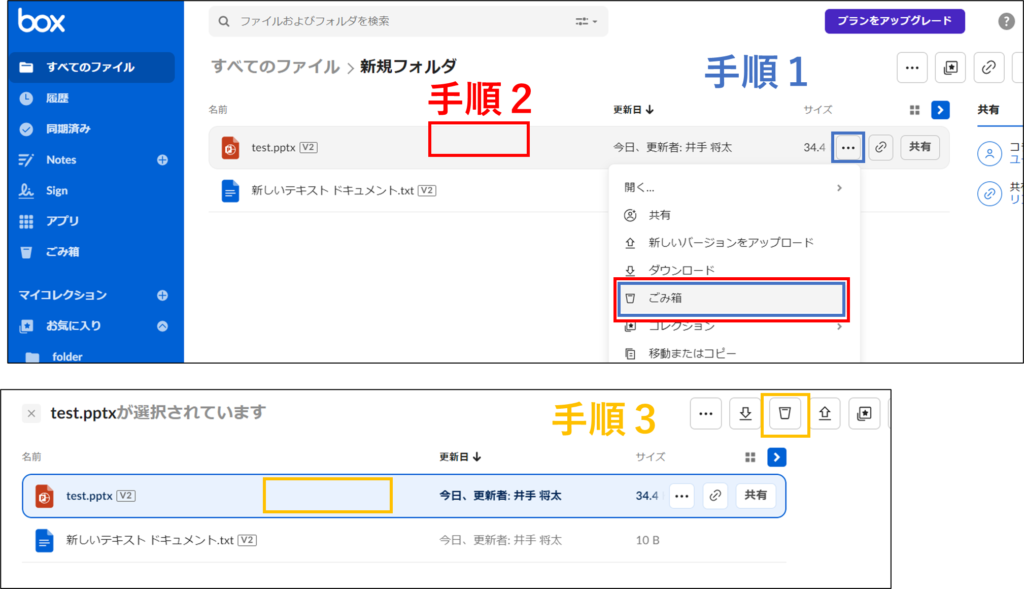This screenshot has width=1024, height=589.
Task: Choose 新しいバージョンをアップロード menu item
Action: tap(731, 243)
